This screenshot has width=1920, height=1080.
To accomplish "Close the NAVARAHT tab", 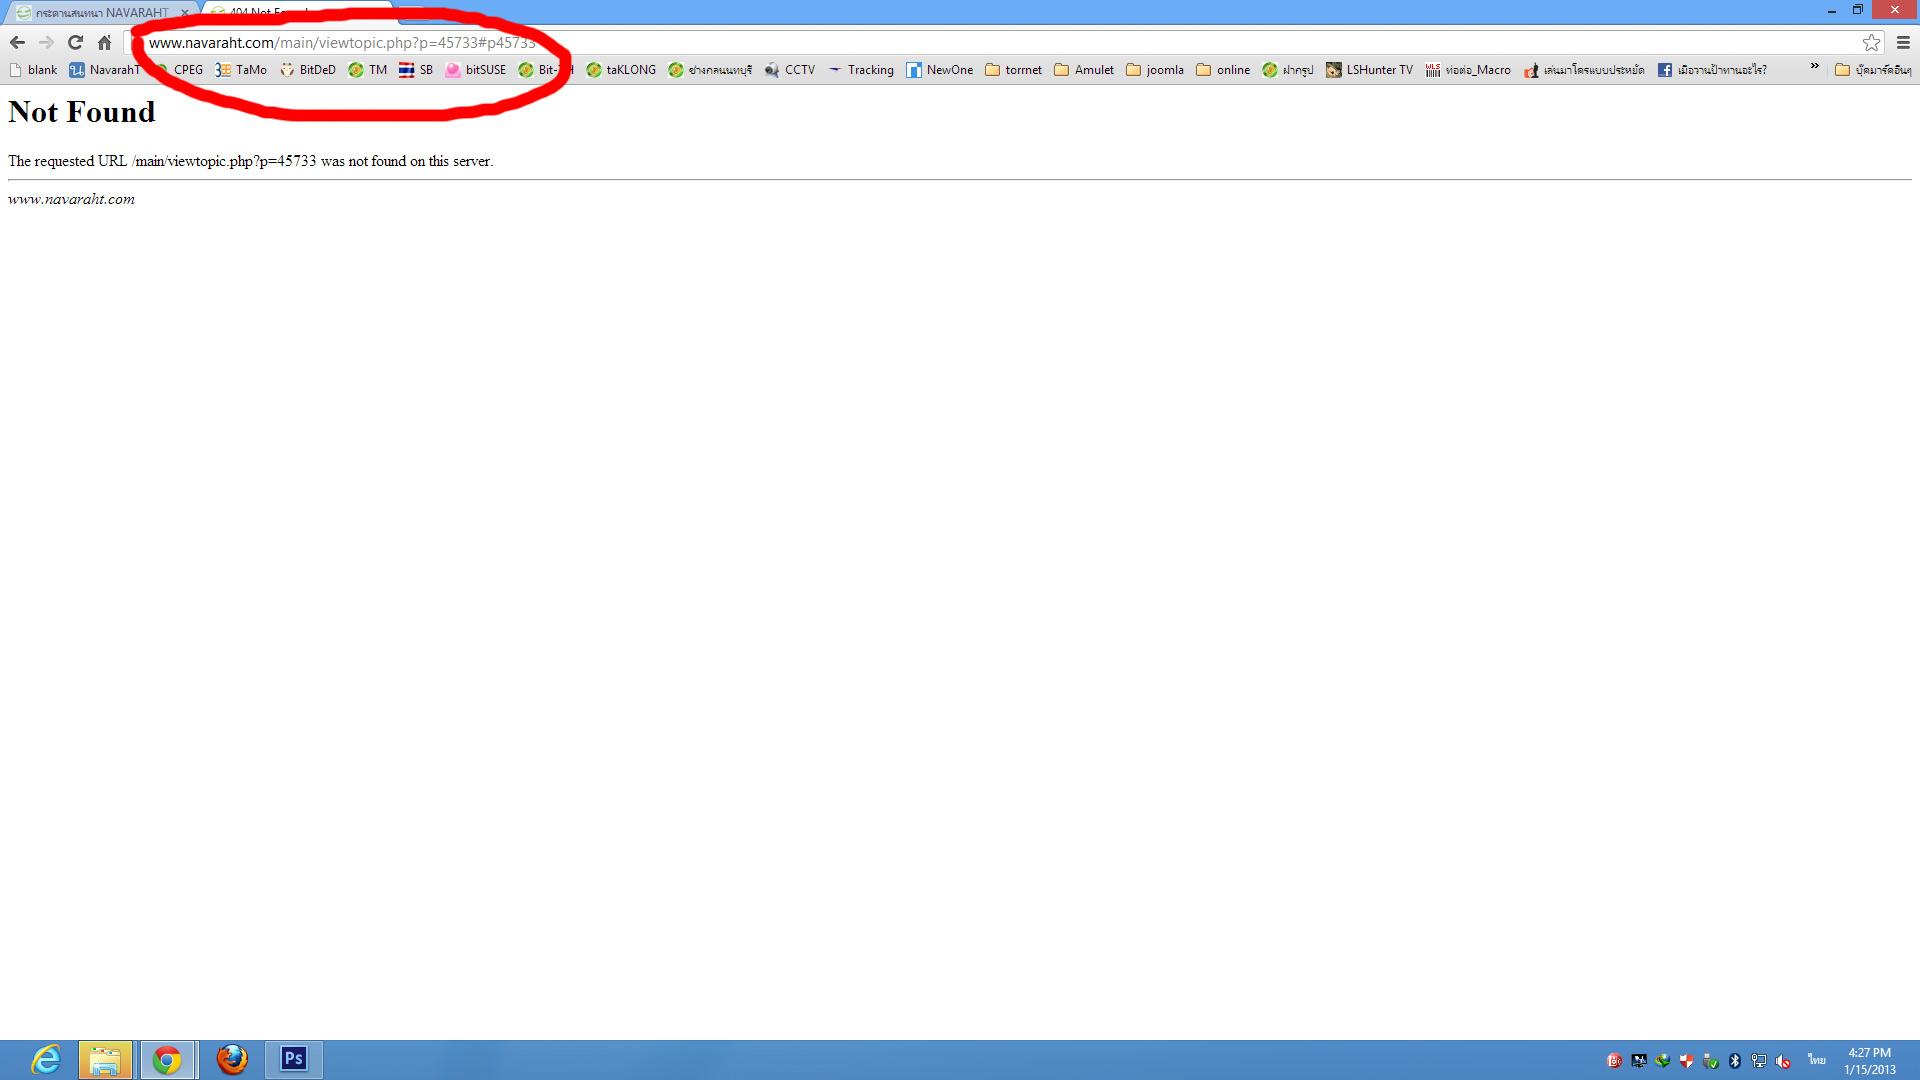I will point(185,13).
